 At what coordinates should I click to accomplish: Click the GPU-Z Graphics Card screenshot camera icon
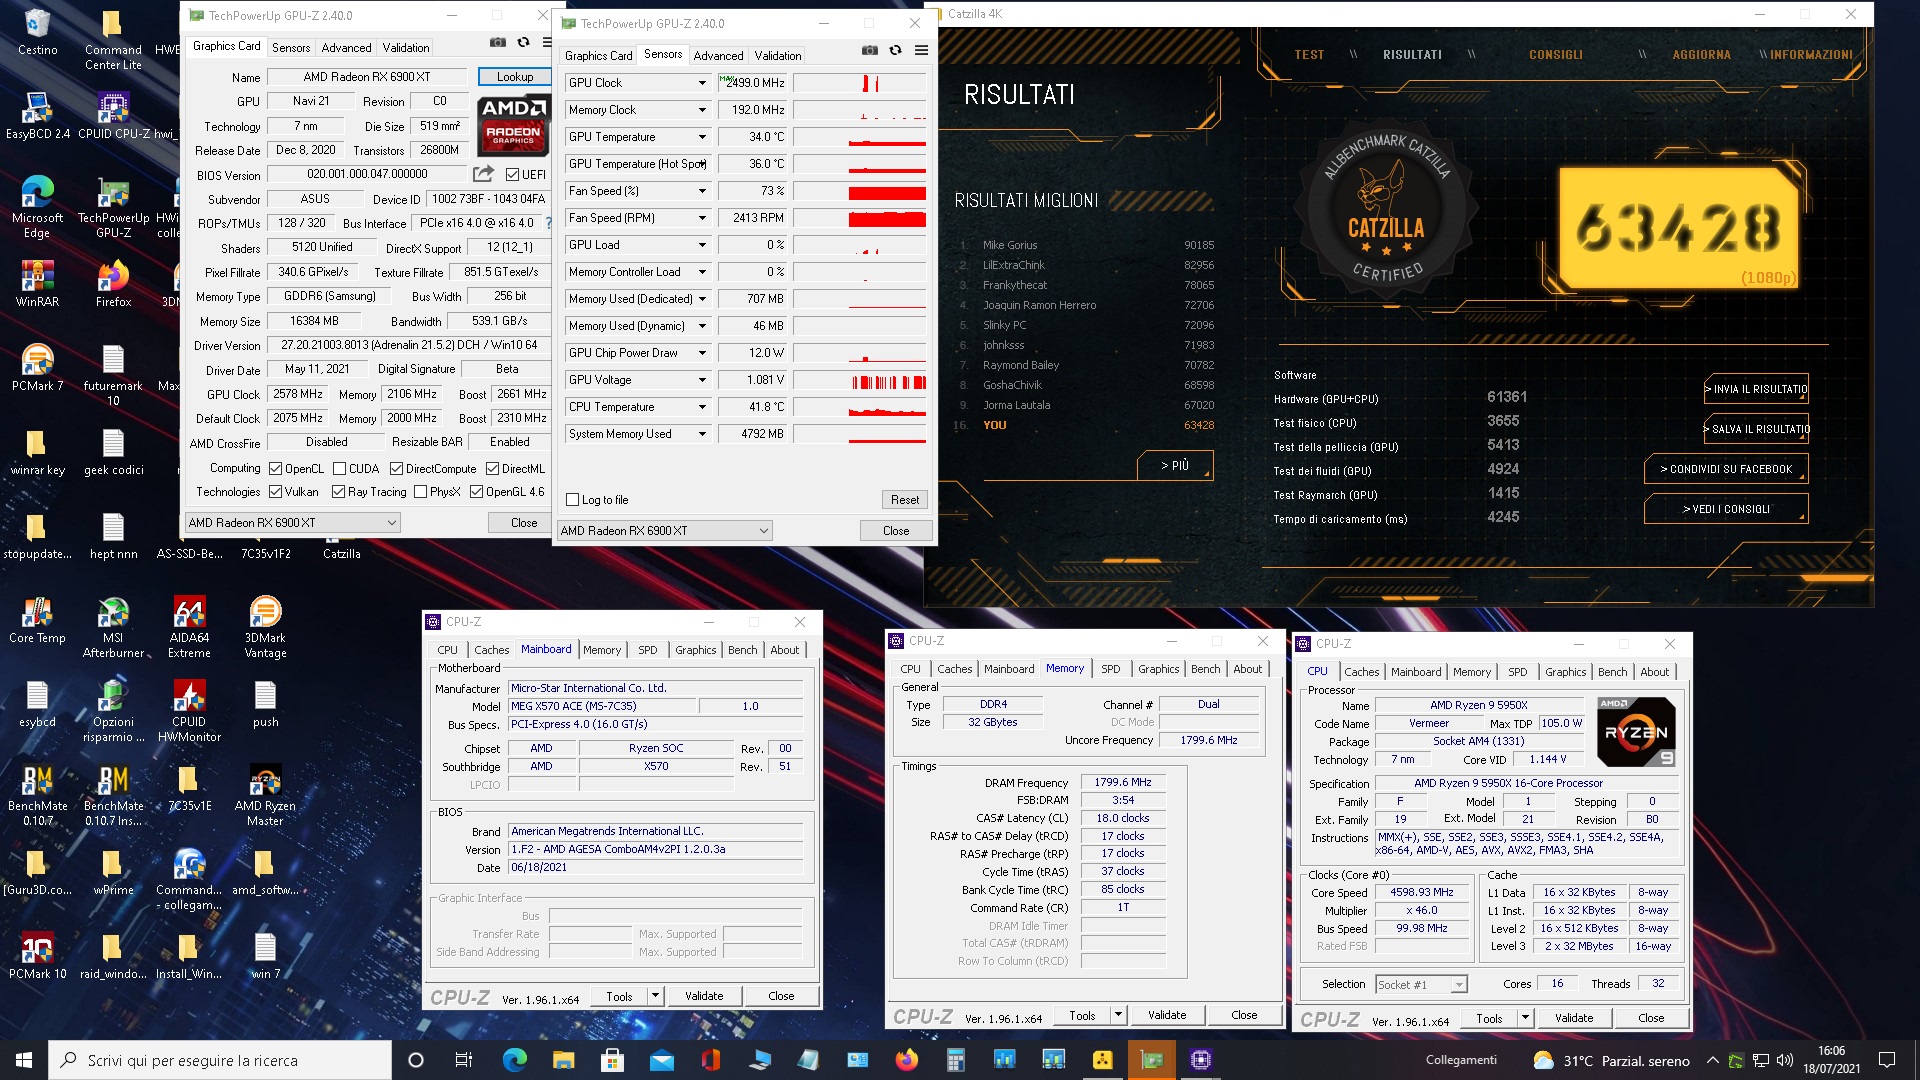(x=497, y=43)
